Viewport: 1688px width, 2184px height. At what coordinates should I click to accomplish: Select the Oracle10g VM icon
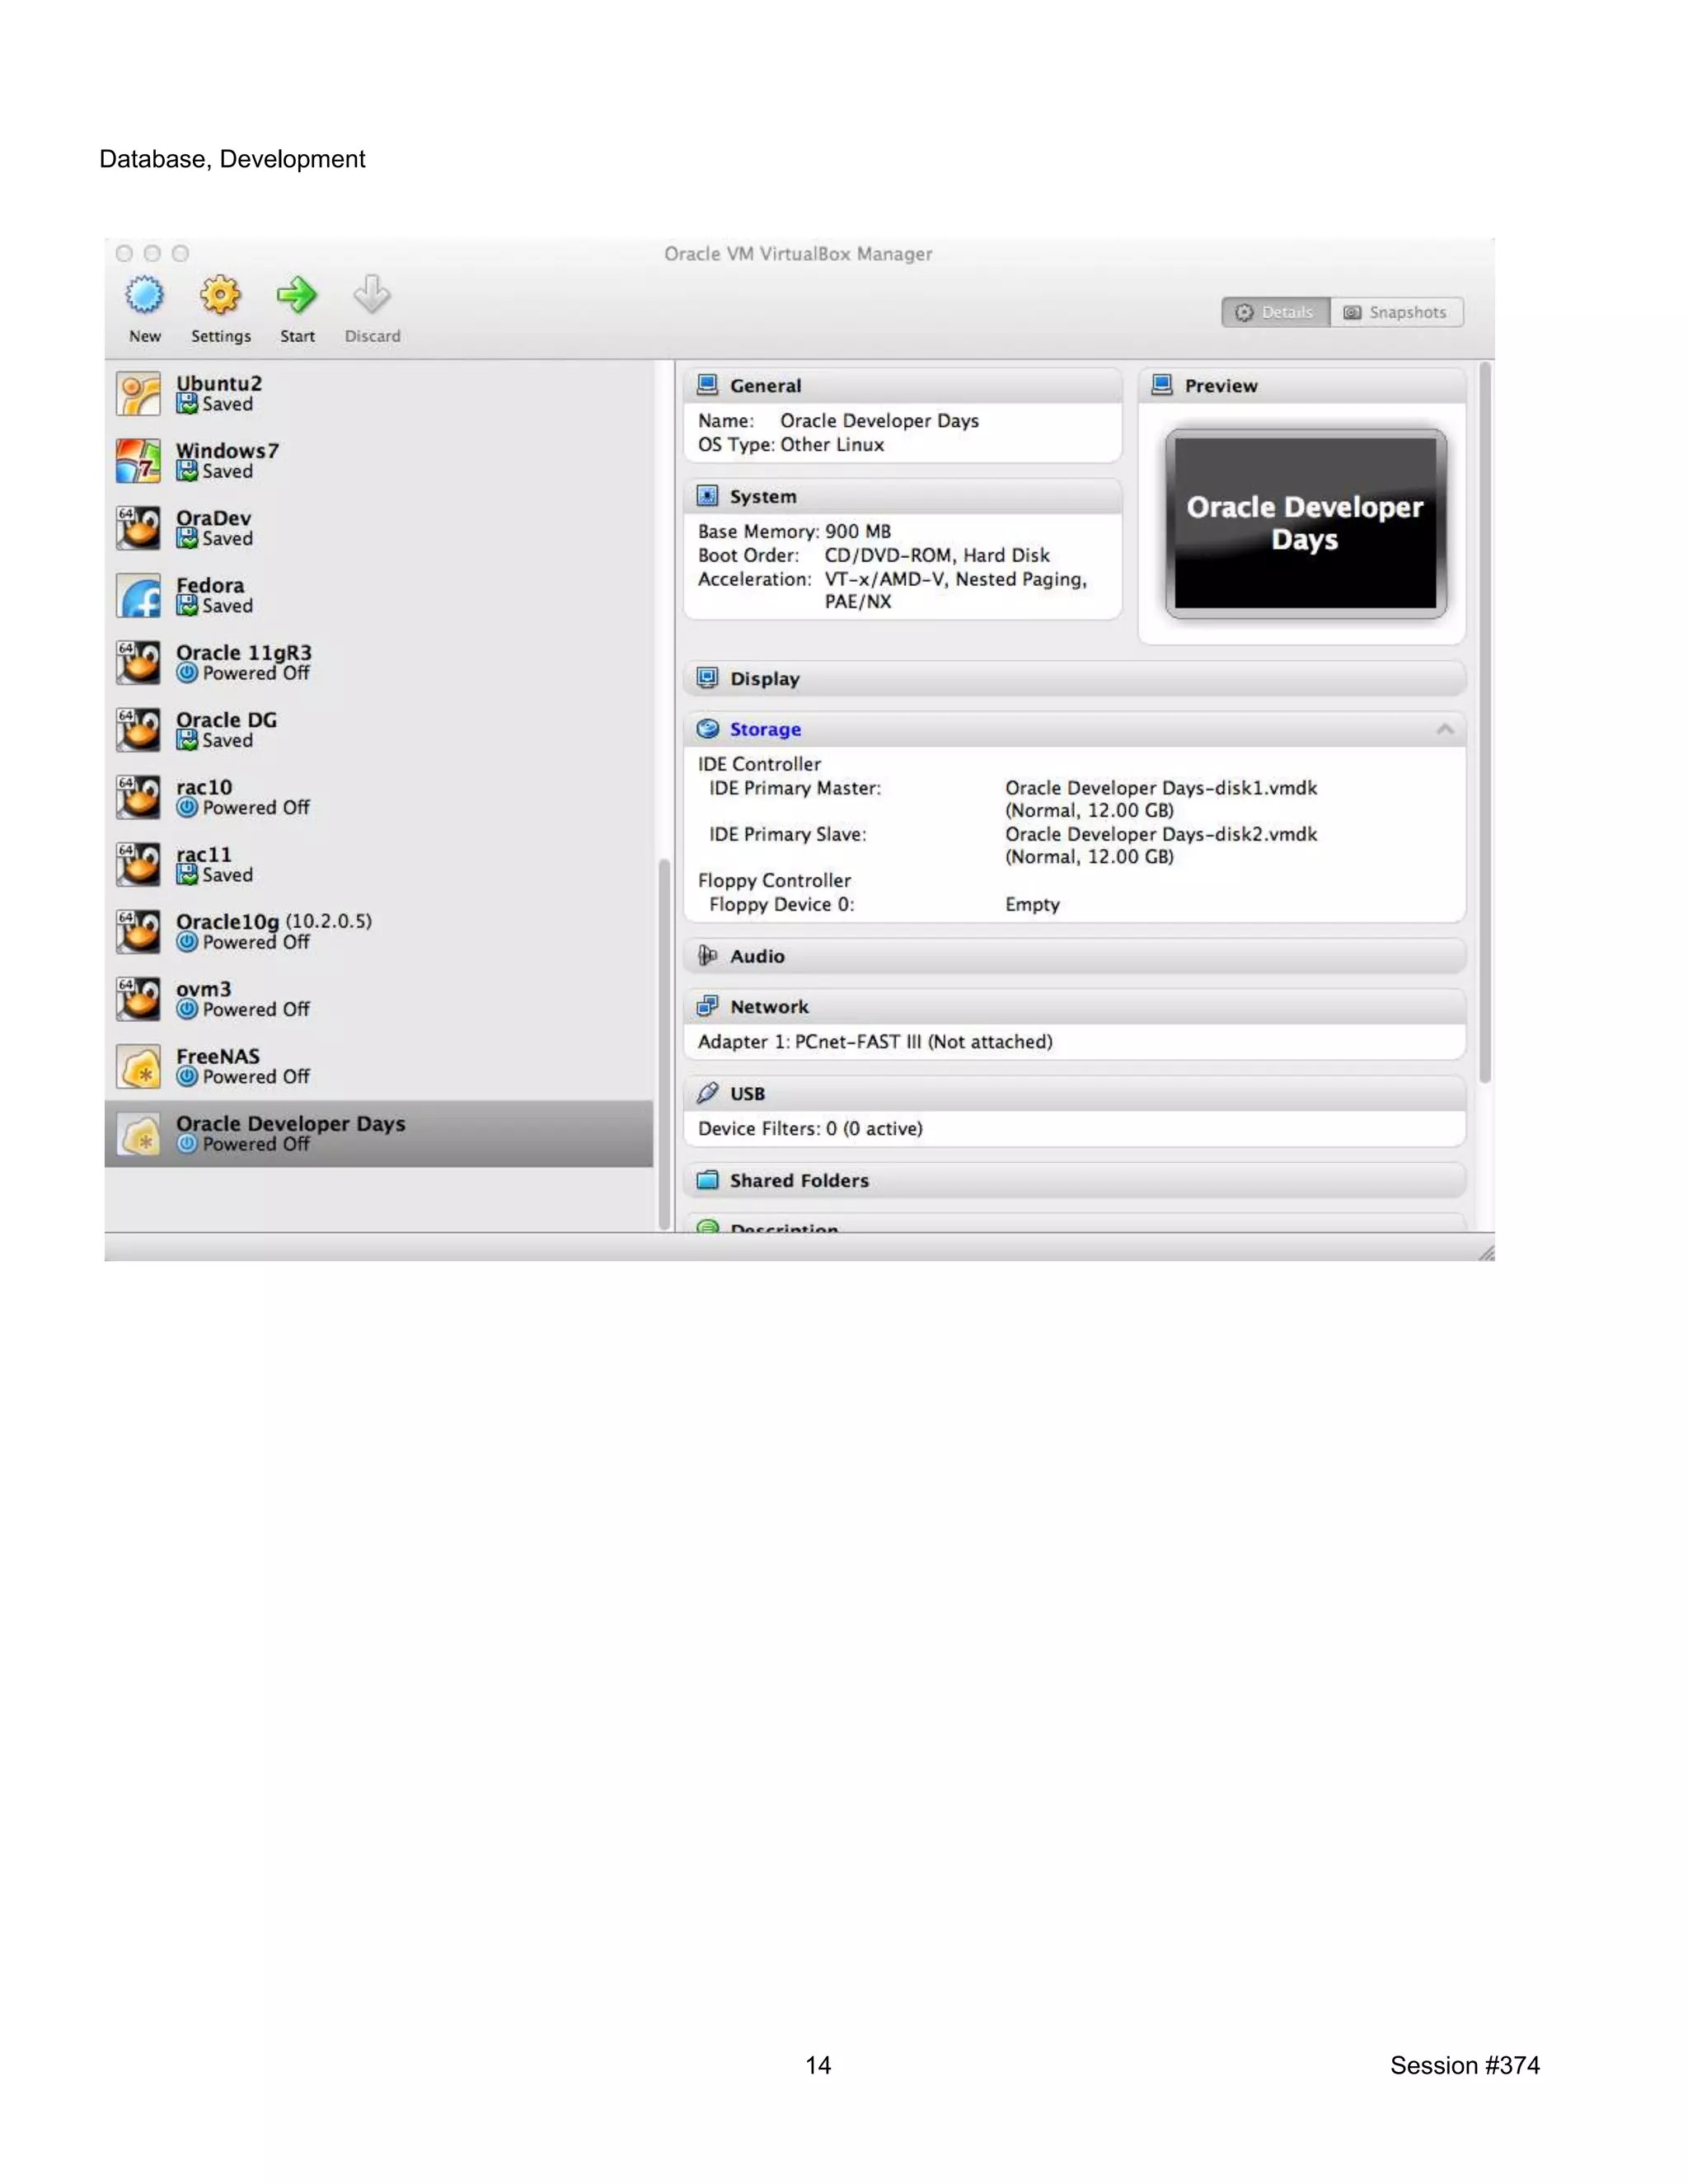click(138, 932)
